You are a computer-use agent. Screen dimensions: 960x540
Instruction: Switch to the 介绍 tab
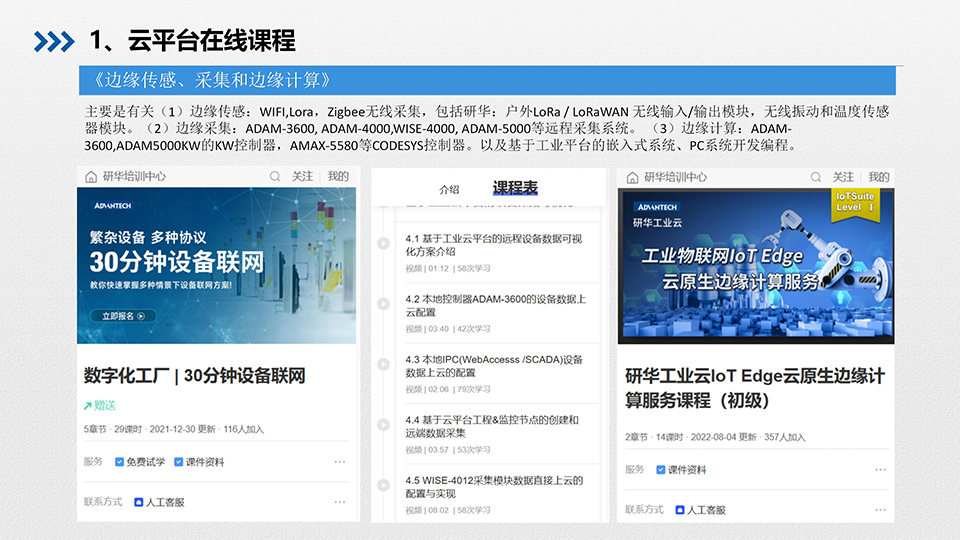(449, 189)
